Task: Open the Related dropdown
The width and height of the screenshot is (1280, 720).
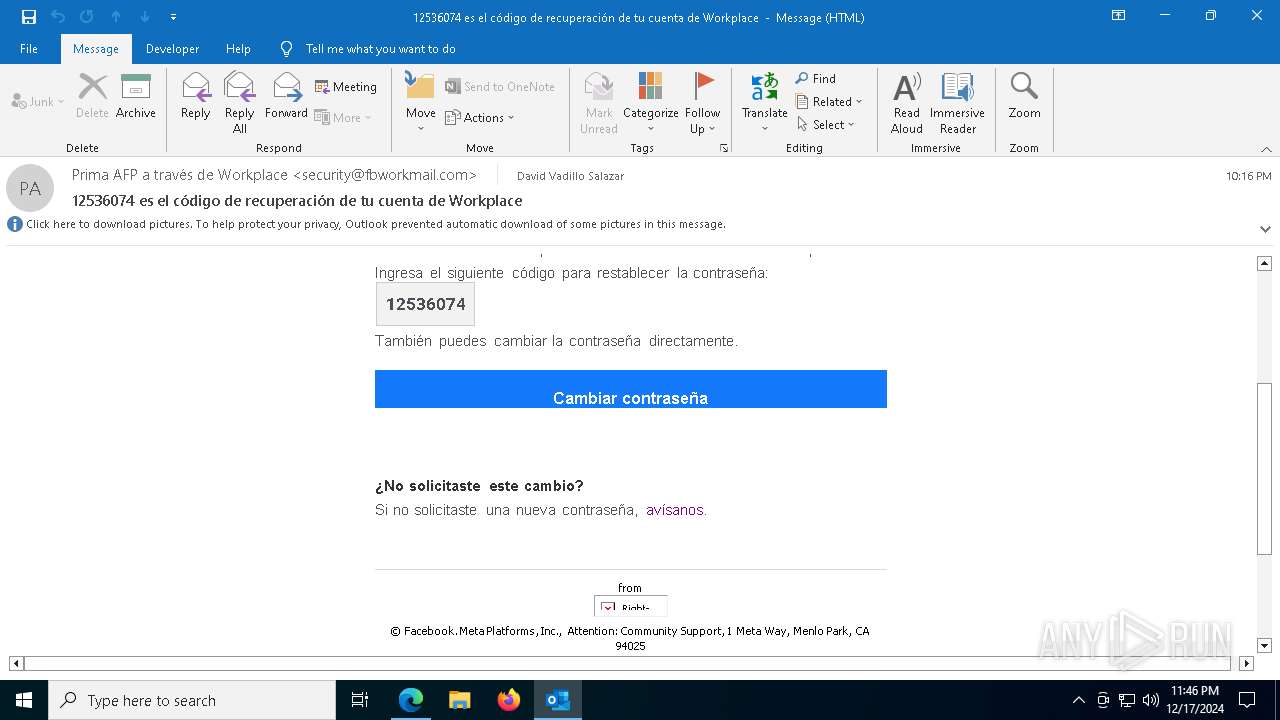Action: (x=829, y=101)
